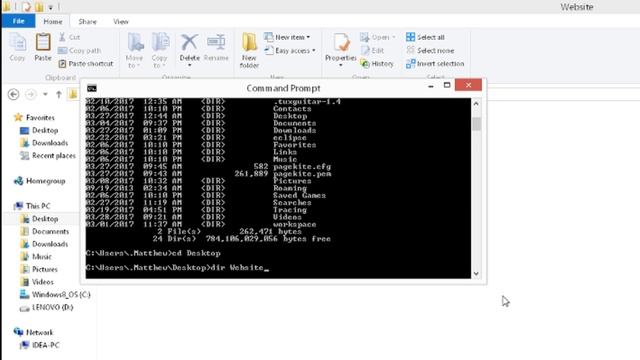
Task: Click the 'cd Desktop' command line
Action: point(153,253)
